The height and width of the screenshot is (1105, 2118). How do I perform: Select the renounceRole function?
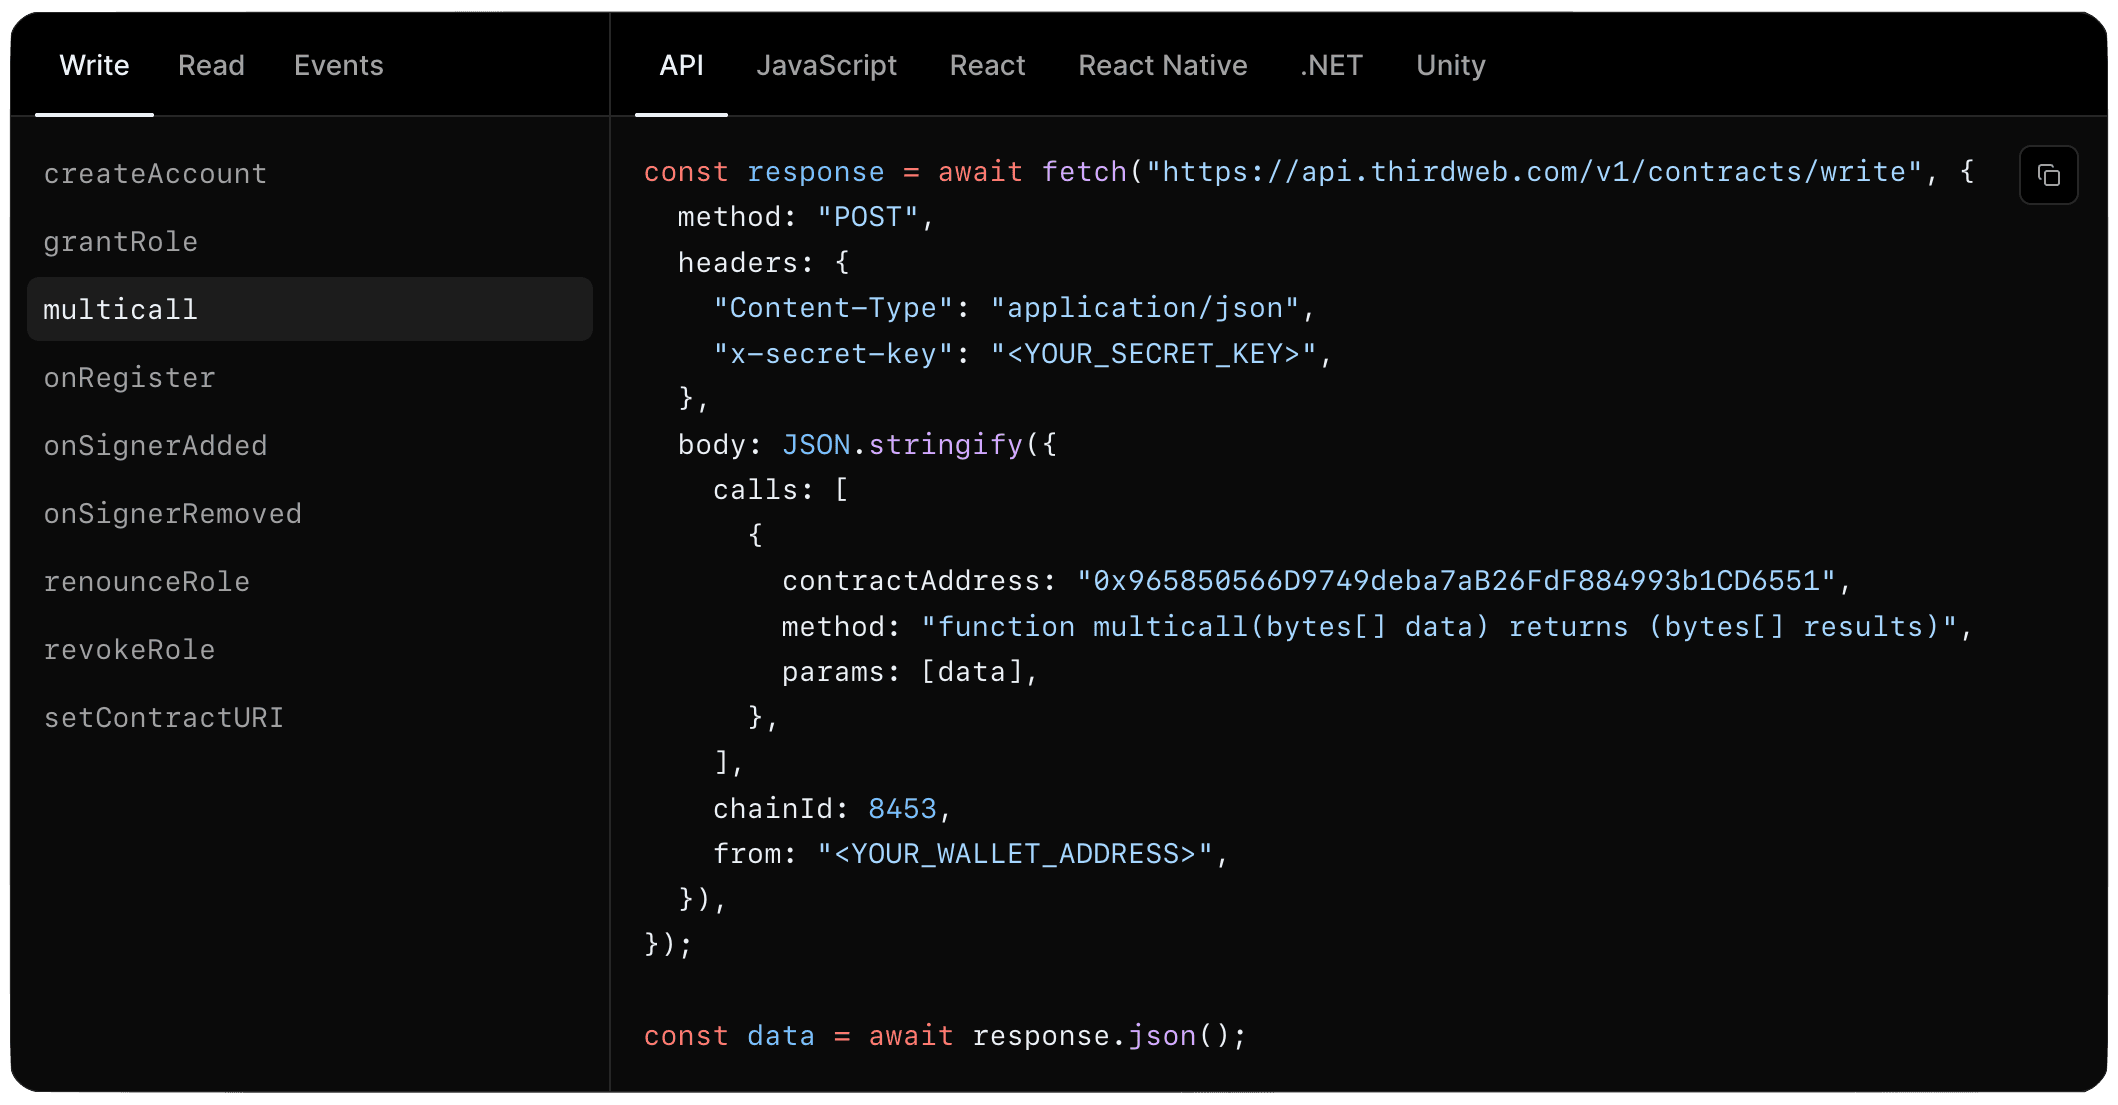pos(146,582)
